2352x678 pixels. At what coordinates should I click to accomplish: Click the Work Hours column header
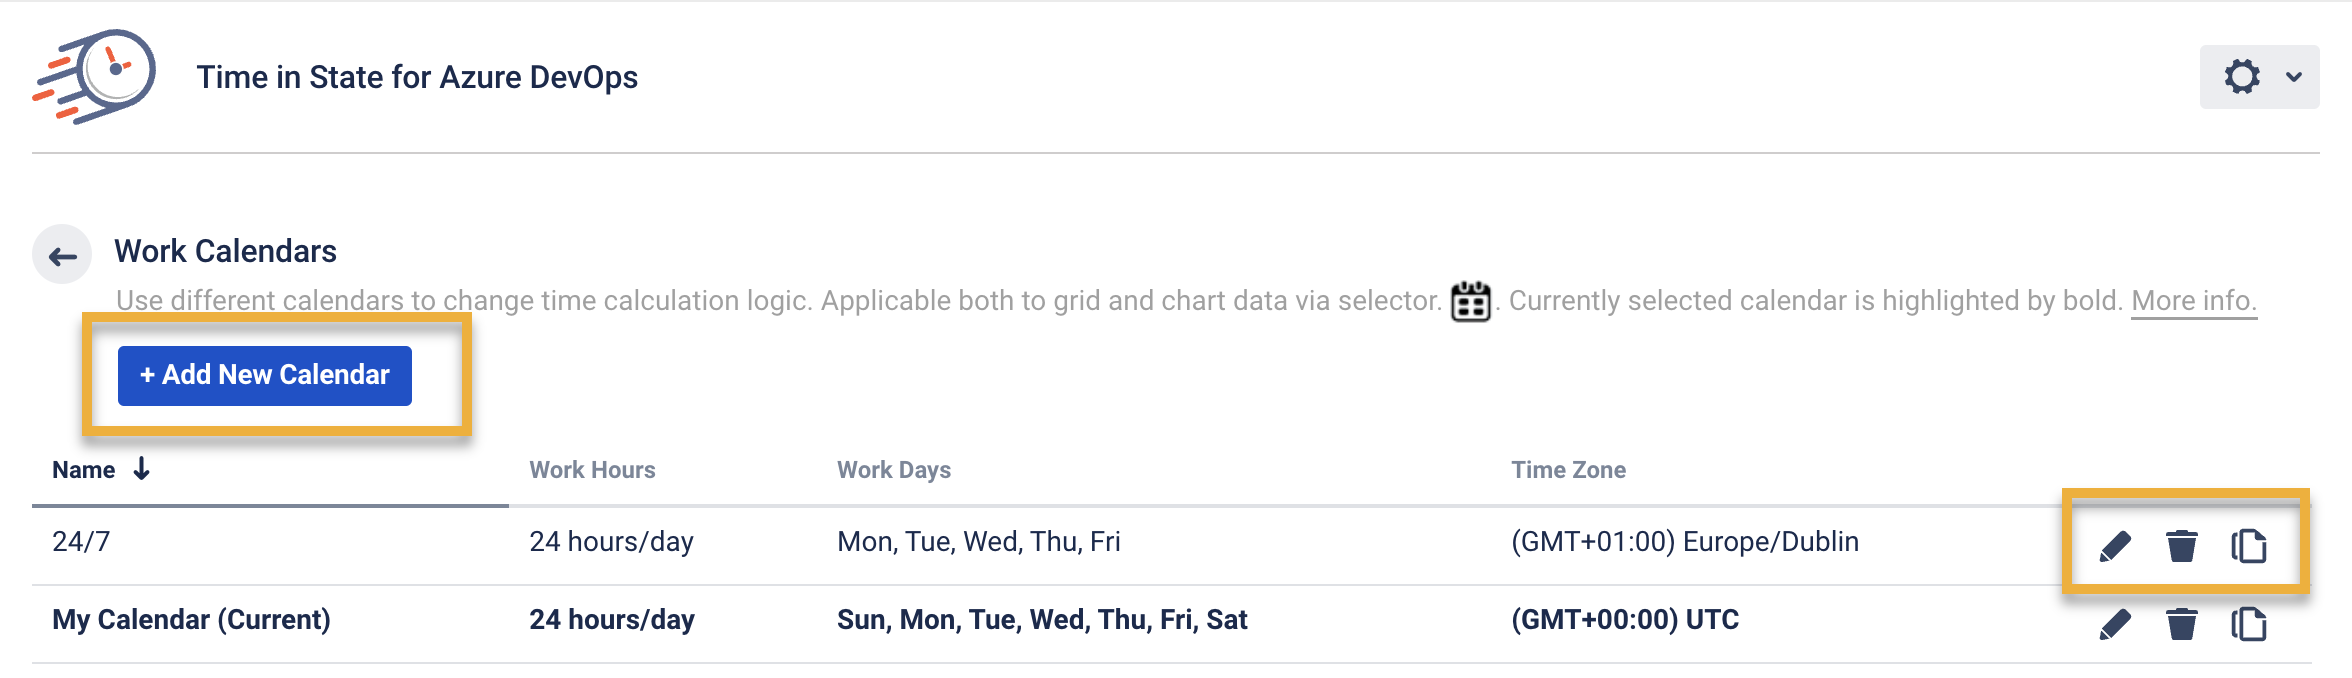coord(592,470)
